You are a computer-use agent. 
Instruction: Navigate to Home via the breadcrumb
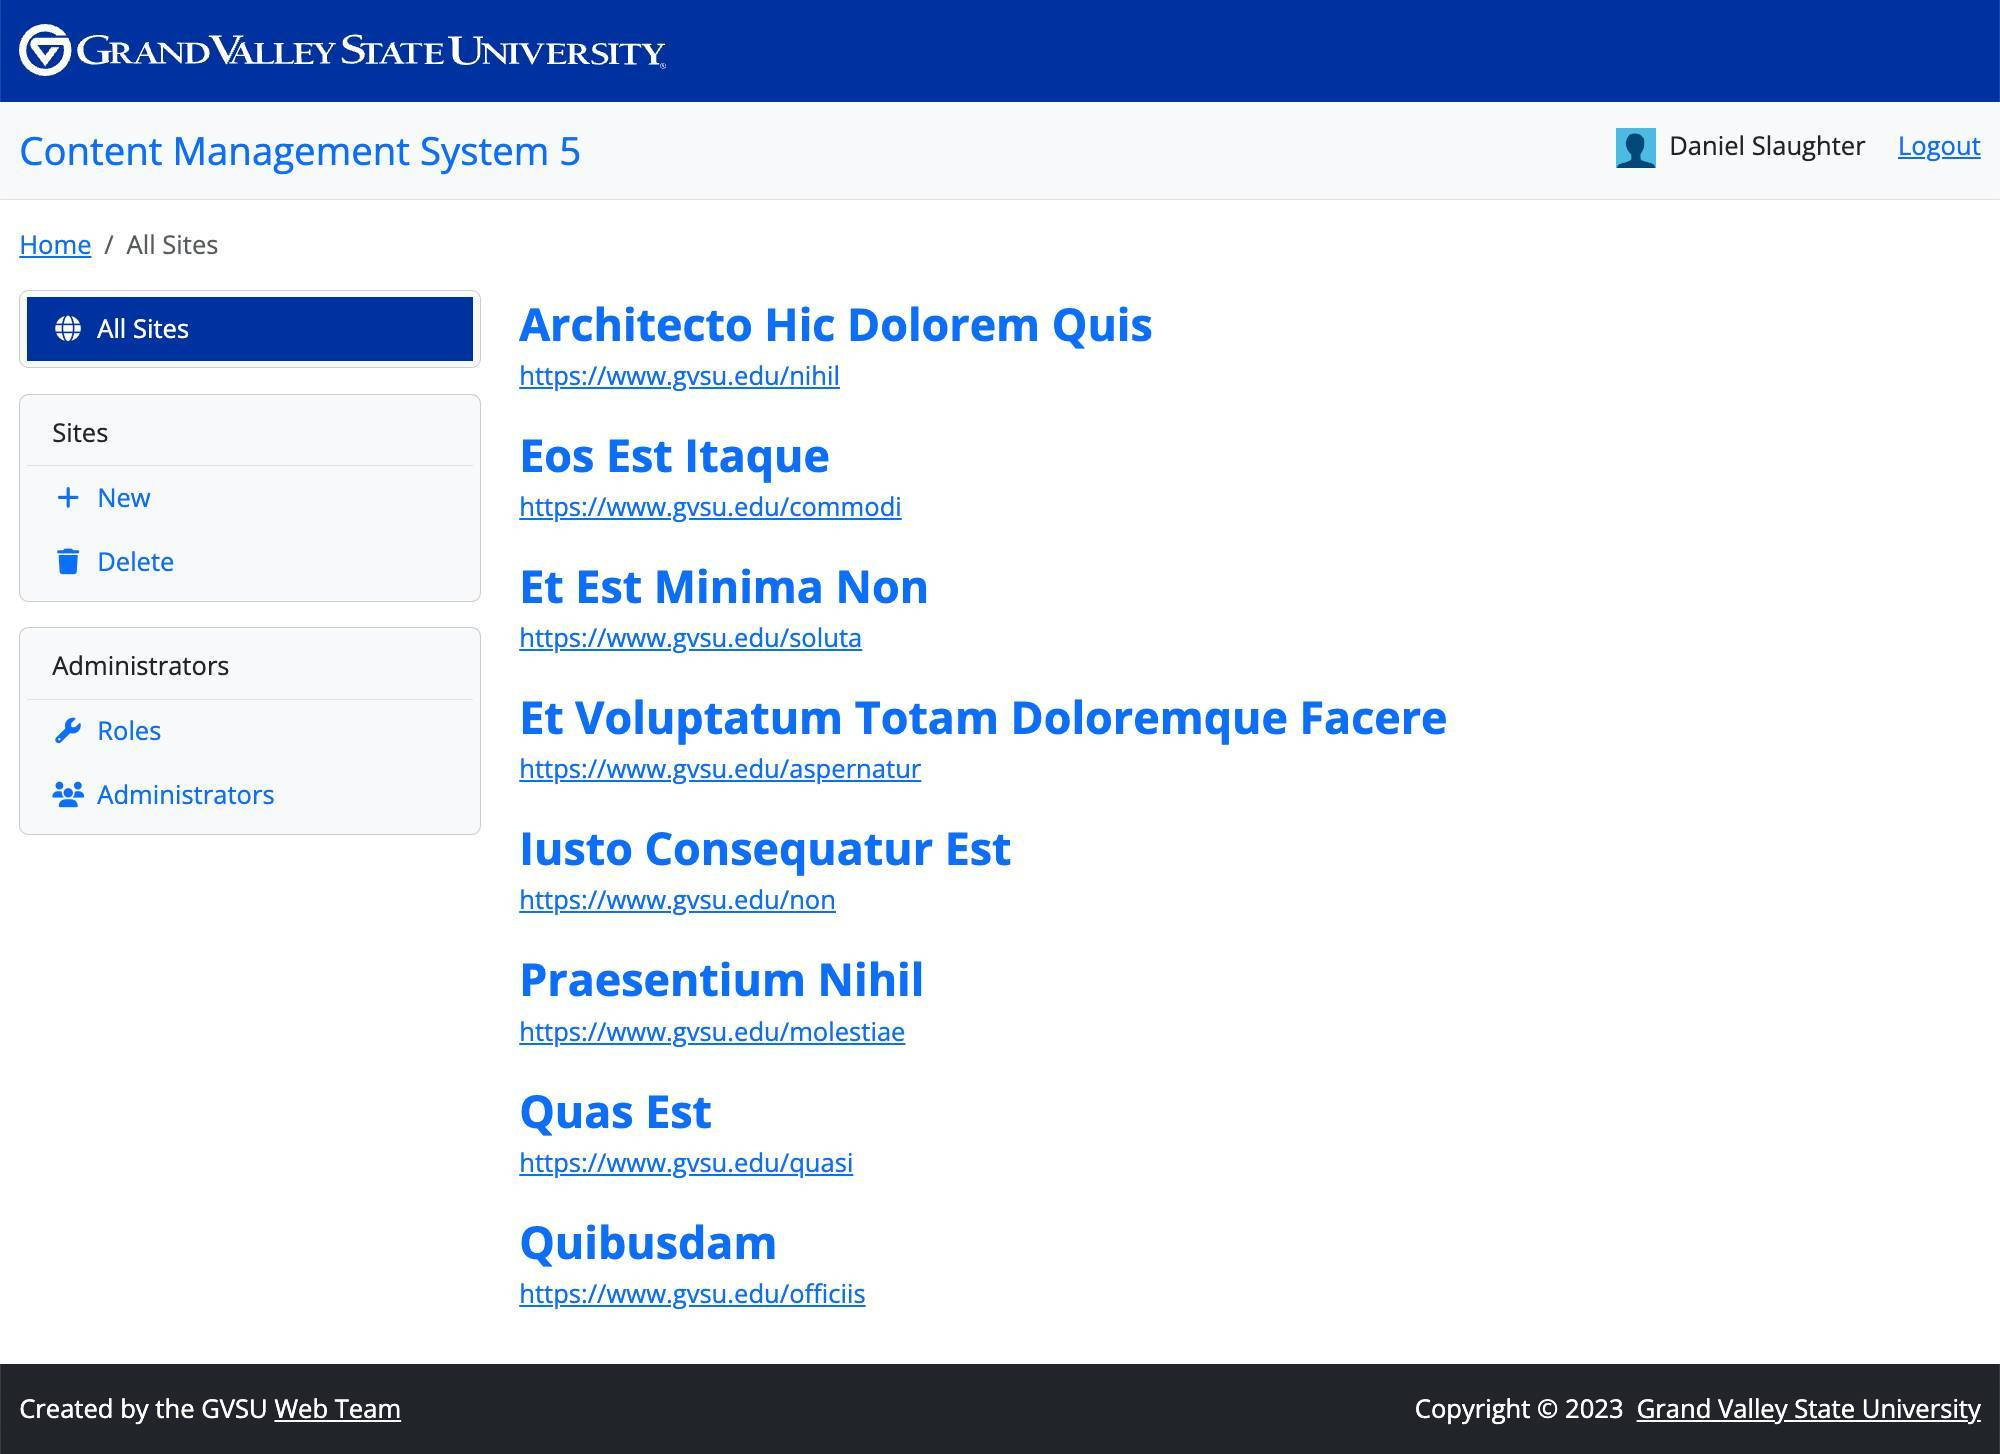coord(55,244)
